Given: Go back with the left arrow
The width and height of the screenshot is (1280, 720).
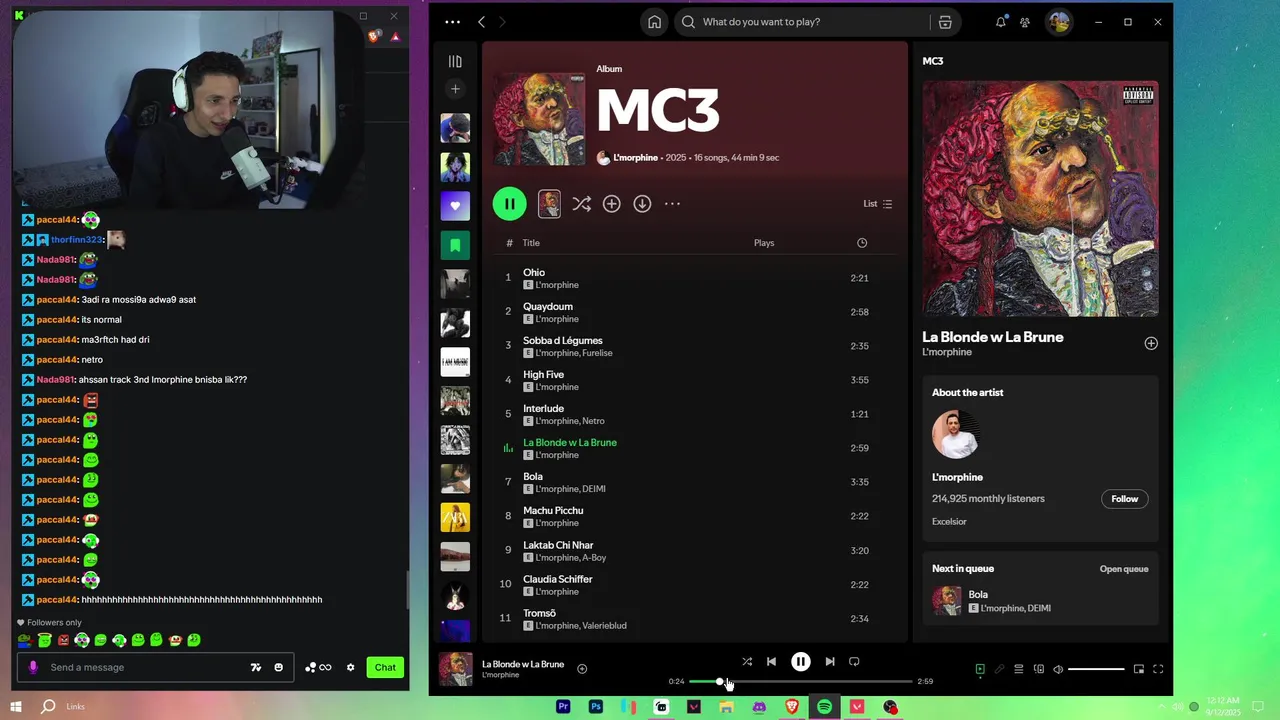Looking at the screenshot, I should (x=481, y=22).
